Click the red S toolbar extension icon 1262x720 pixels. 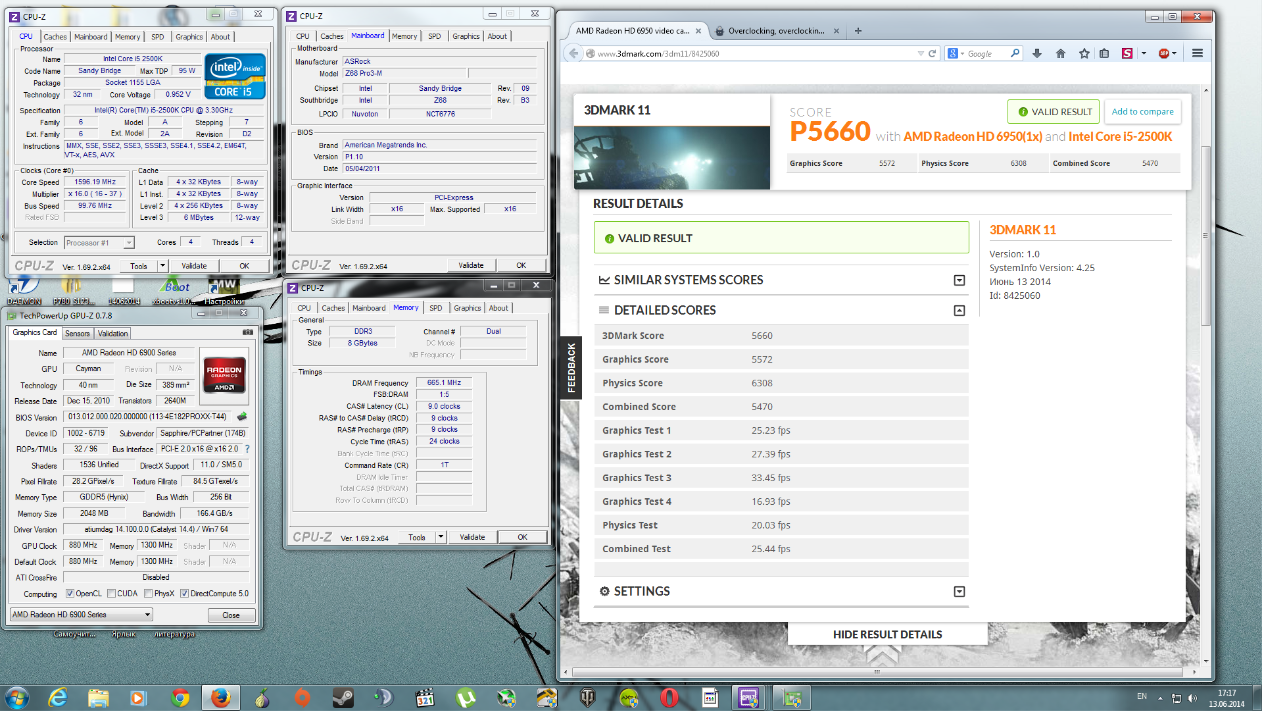tap(1127, 53)
